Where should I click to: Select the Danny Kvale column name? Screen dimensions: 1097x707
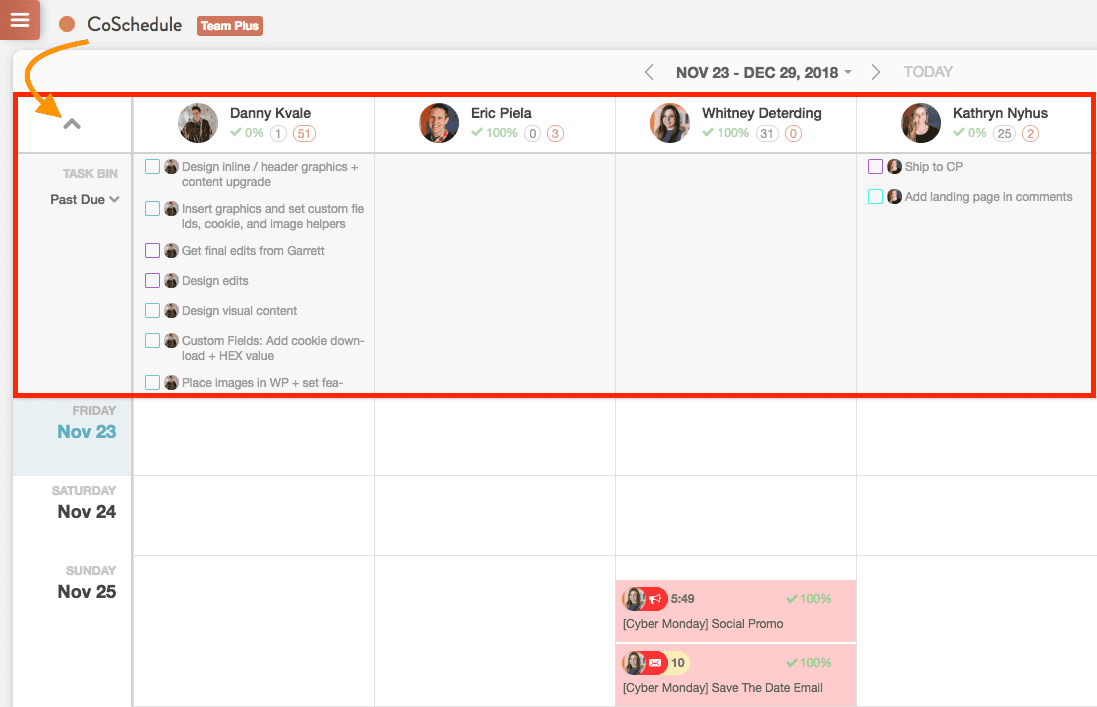click(x=270, y=113)
